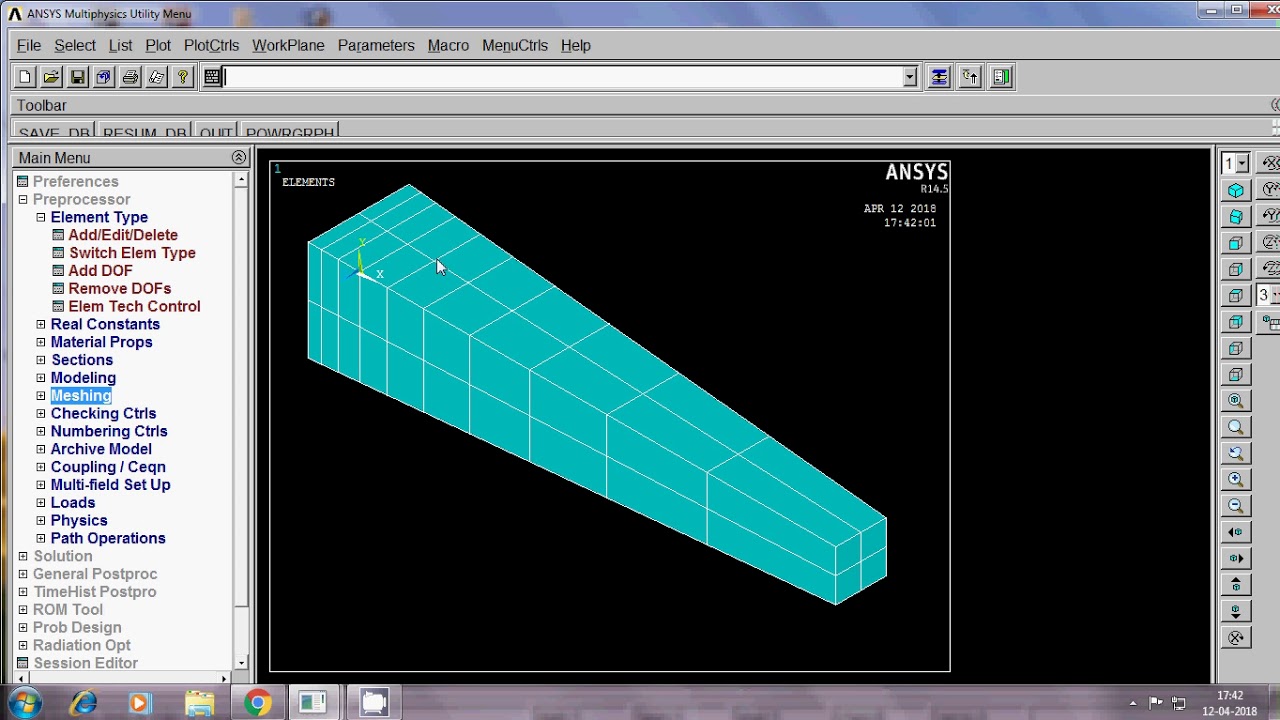Raise hidden windows icon next to command bar
The image size is (1280, 720).
[938, 77]
